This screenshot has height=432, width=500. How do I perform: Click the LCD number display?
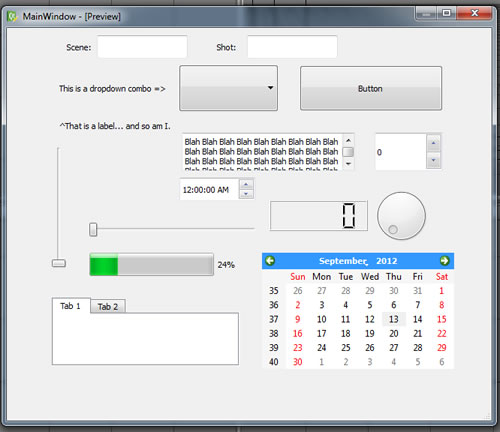point(319,216)
